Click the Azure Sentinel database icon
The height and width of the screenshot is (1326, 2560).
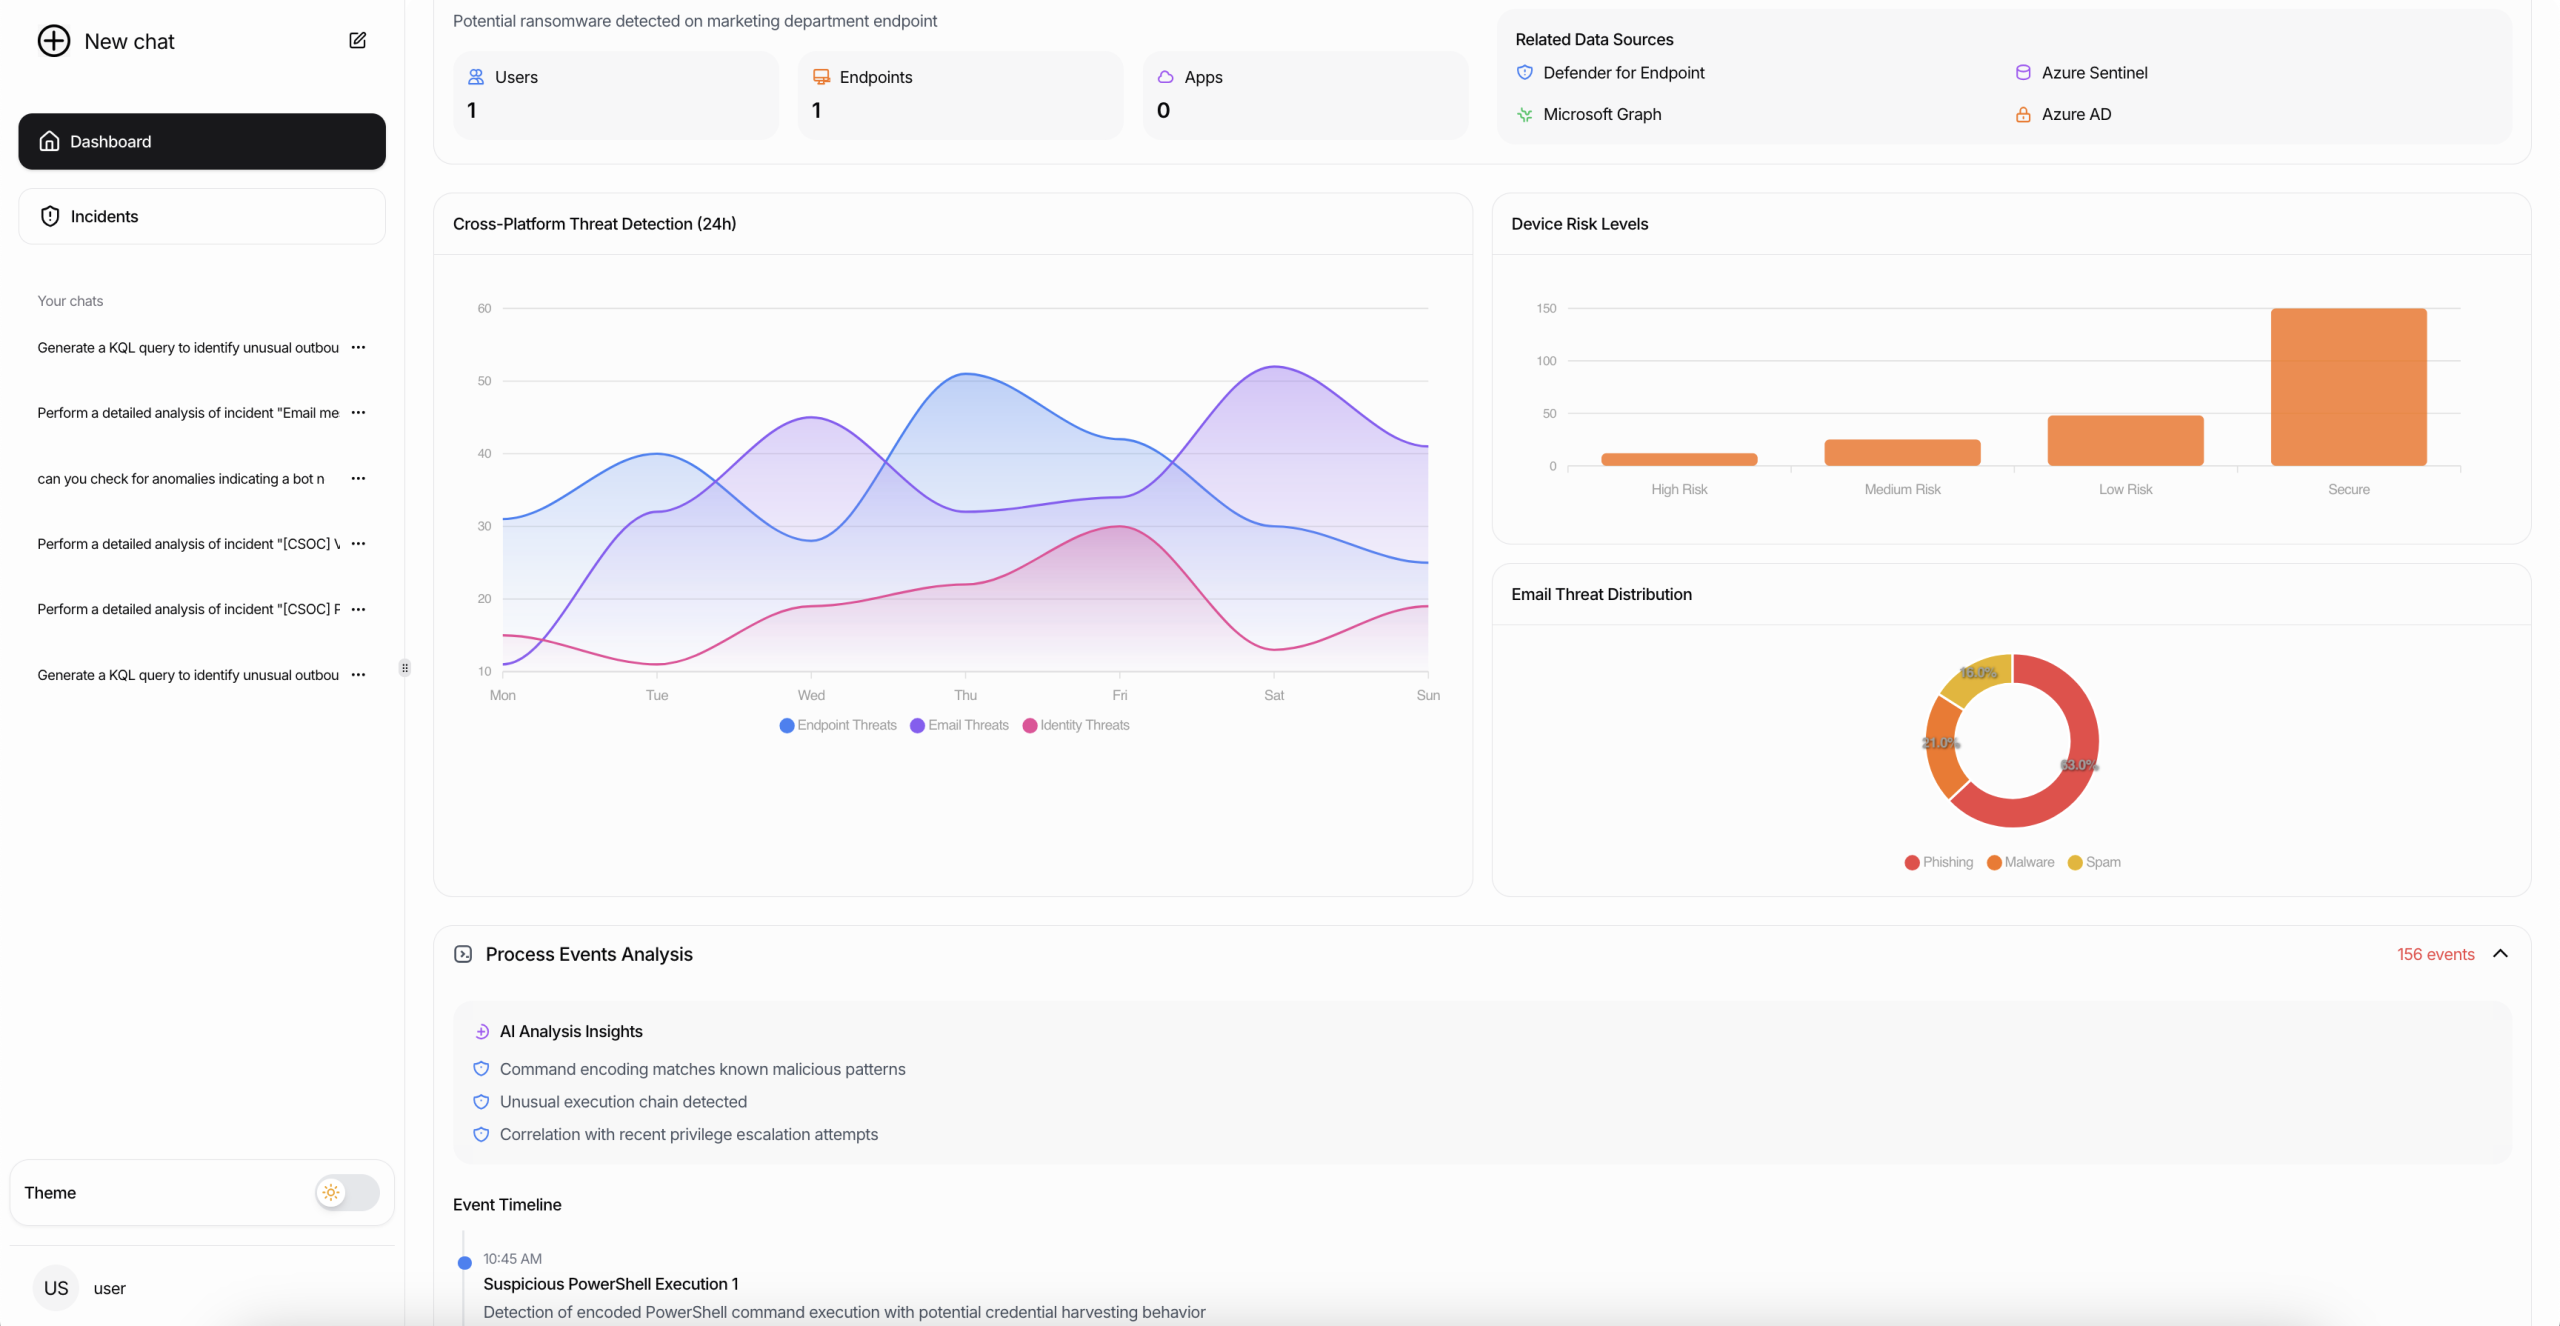tap(2022, 73)
